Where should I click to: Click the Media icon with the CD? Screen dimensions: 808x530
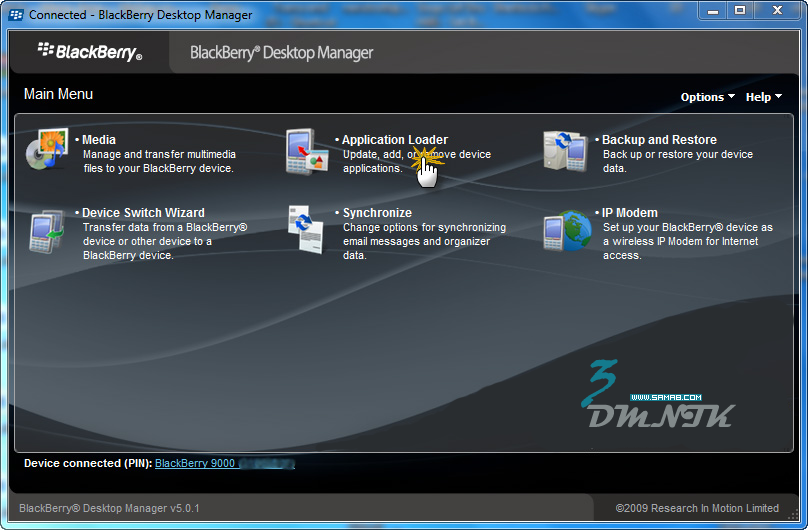tap(47, 151)
